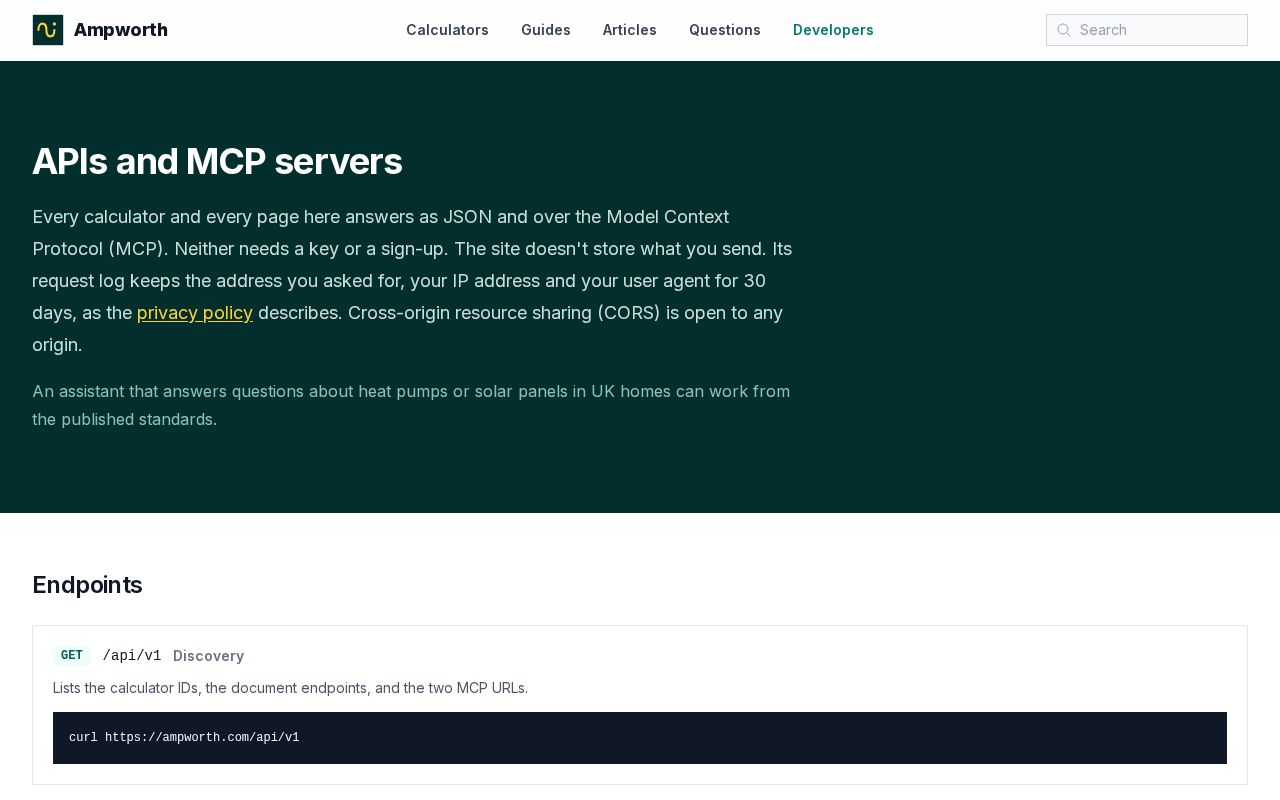Select the Developers nav link
Viewport: 1280px width, 800px height.
[833, 30]
